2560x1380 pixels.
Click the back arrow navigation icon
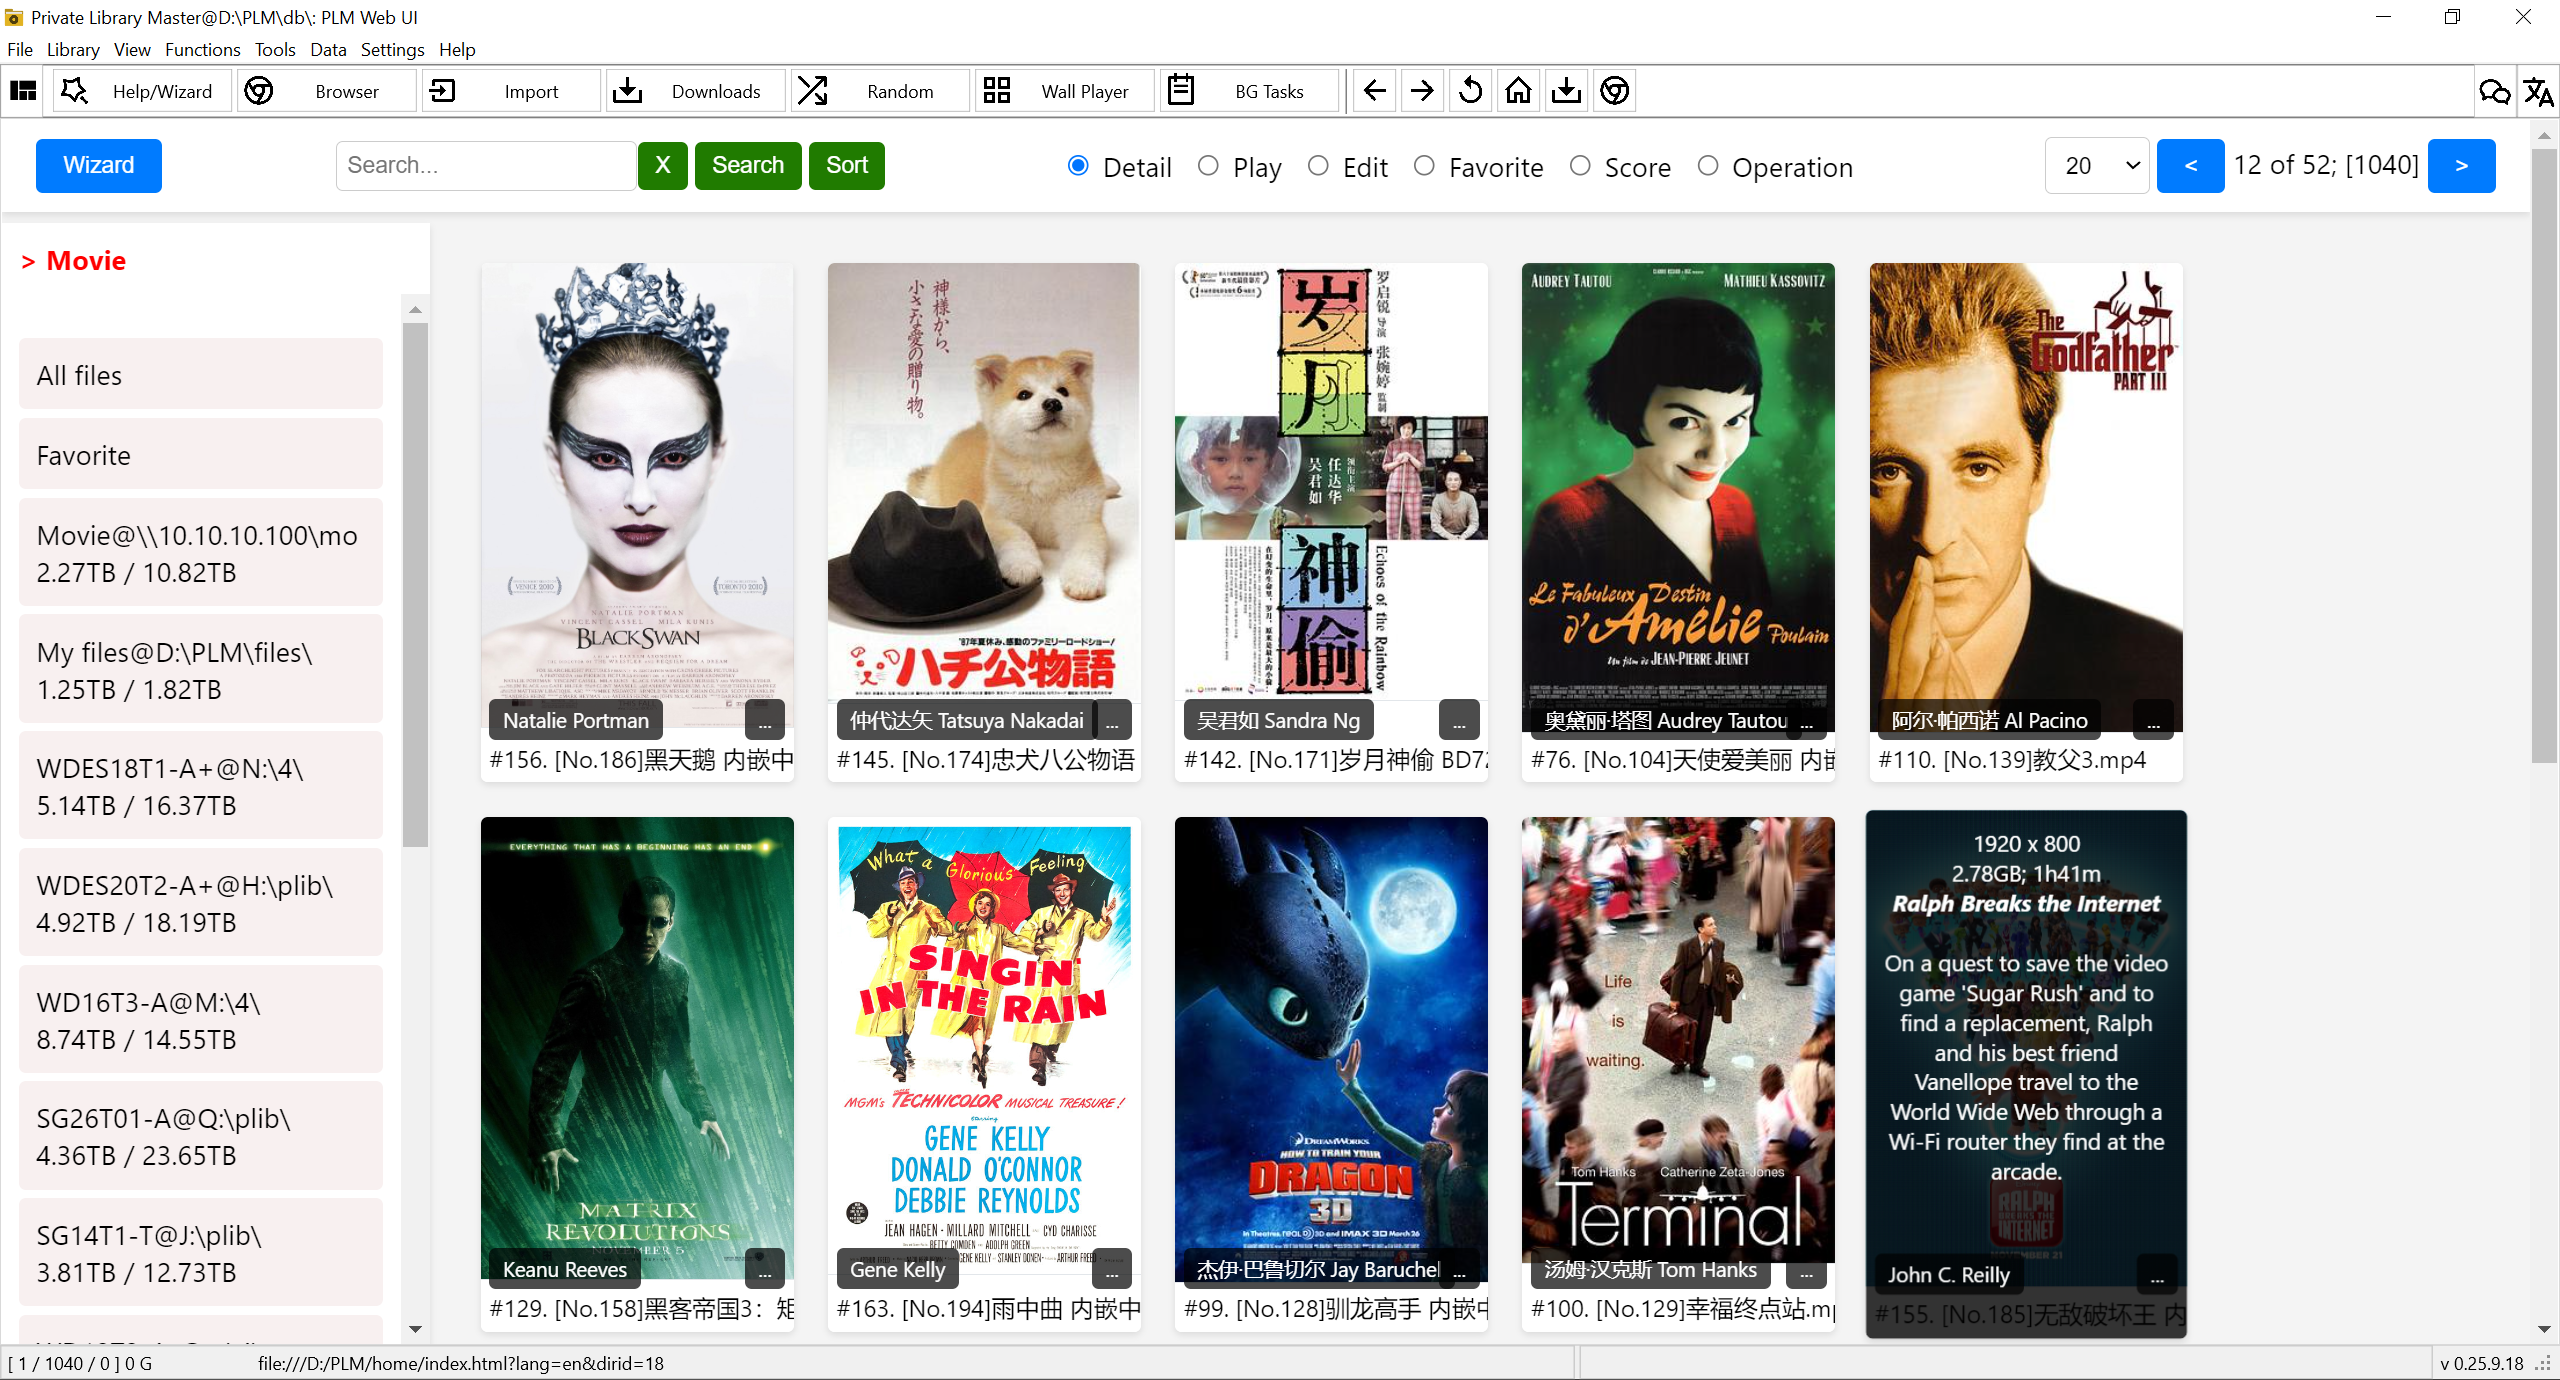coord(1375,91)
